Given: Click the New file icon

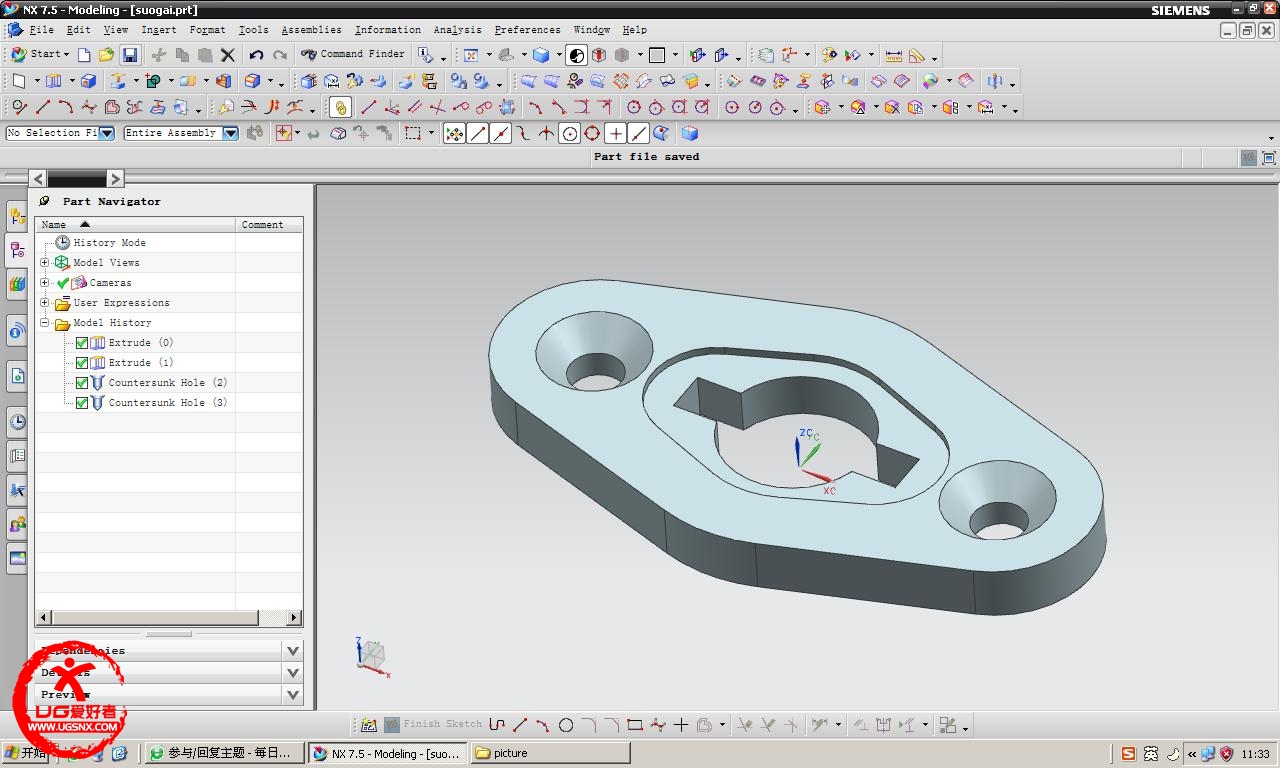Looking at the screenshot, I should (x=84, y=55).
